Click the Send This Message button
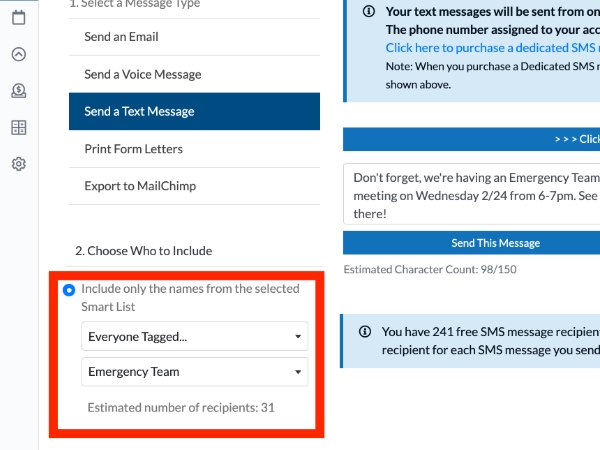 [x=471, y=243]
